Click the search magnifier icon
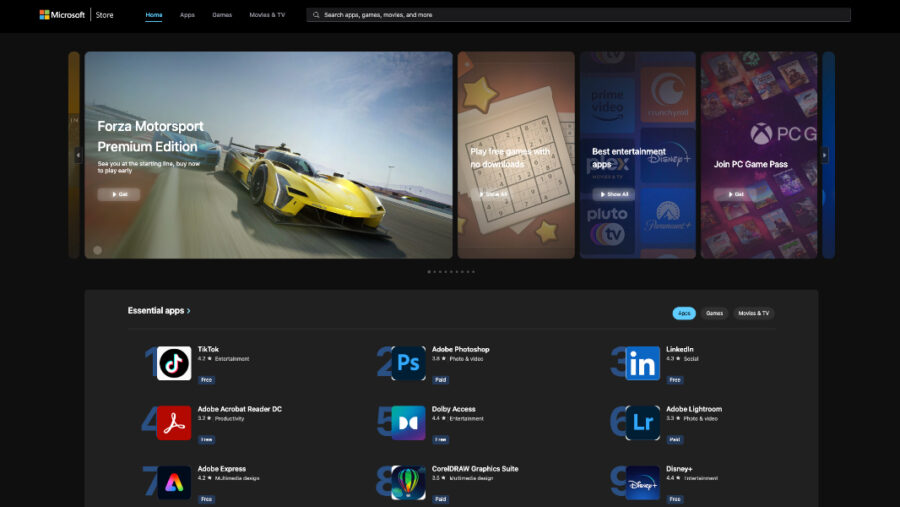Image resolution: width=900 pixels, height=507 pixels. [316, 15]
